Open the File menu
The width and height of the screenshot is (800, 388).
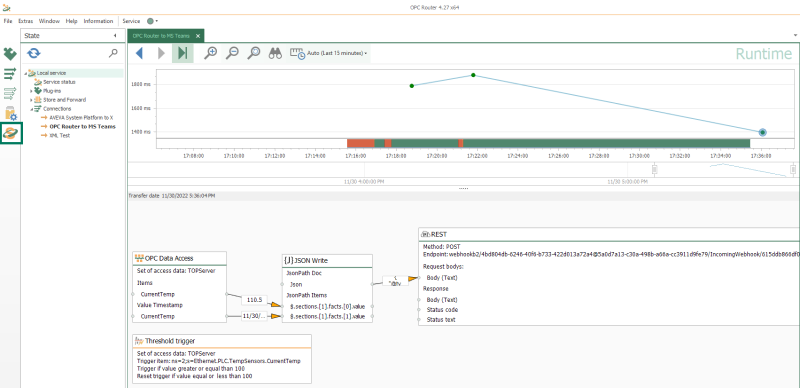click(x=8, y=21)
